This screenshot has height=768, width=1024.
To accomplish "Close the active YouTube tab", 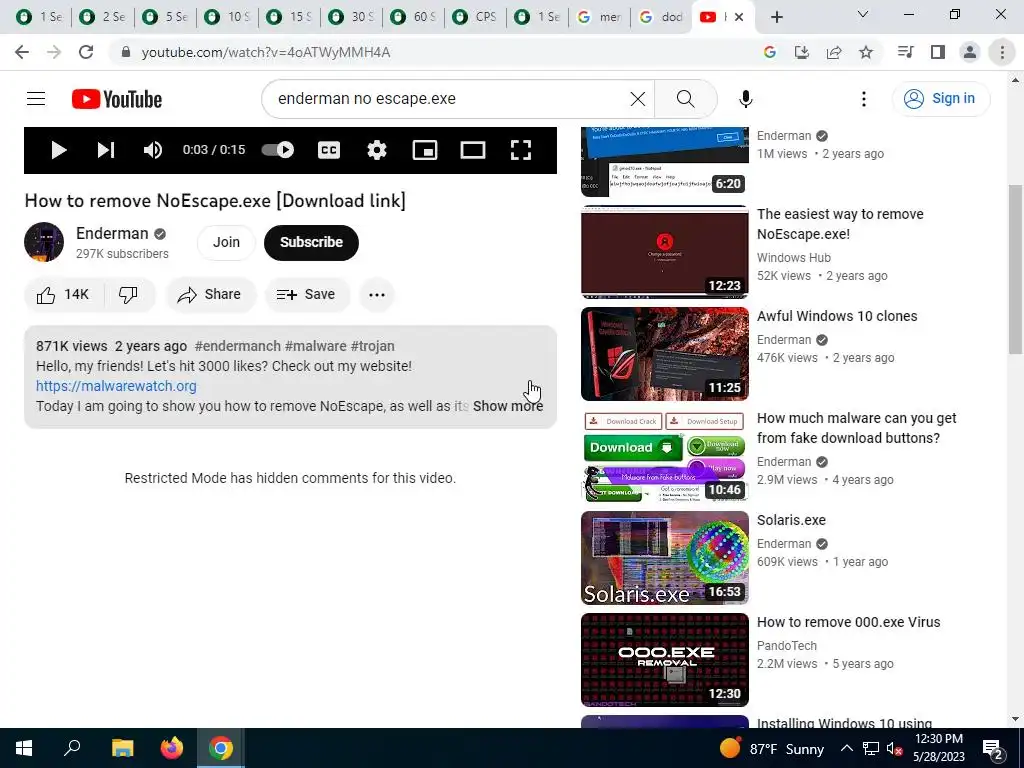I will [x=739, y=17].
